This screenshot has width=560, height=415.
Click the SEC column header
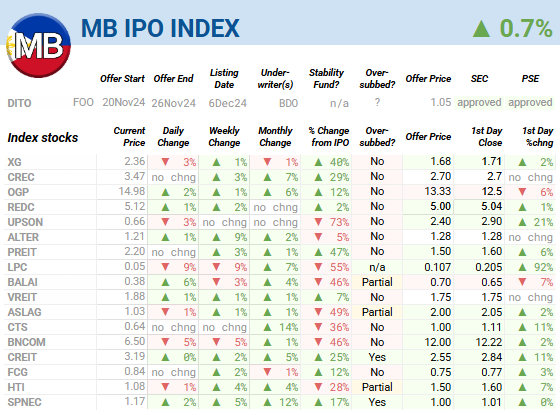479,79
